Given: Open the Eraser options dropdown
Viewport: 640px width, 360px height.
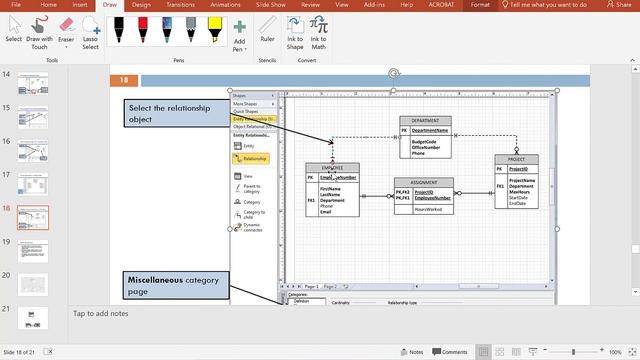Looking at the screenshot, I should (66, 47).
